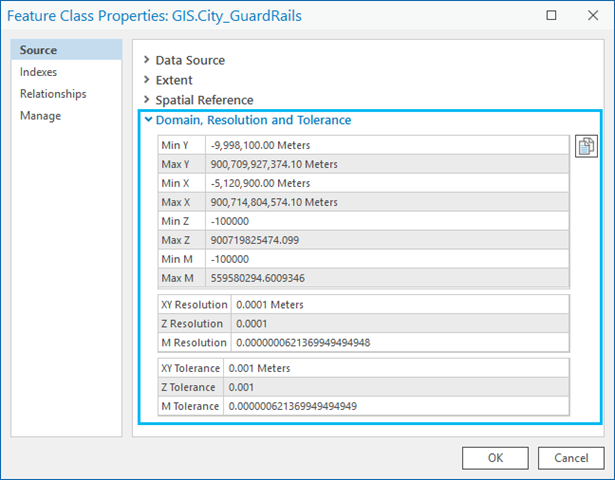Image resolution: width=615 pixels, height=480 pixels.
Task: Click the Max X value cell
Action: pos(386,202)
